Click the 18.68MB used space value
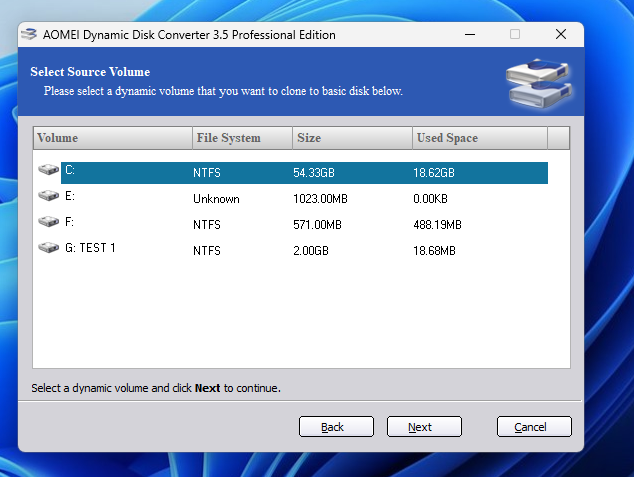This screenshot has width=634, height=477. 434,251
